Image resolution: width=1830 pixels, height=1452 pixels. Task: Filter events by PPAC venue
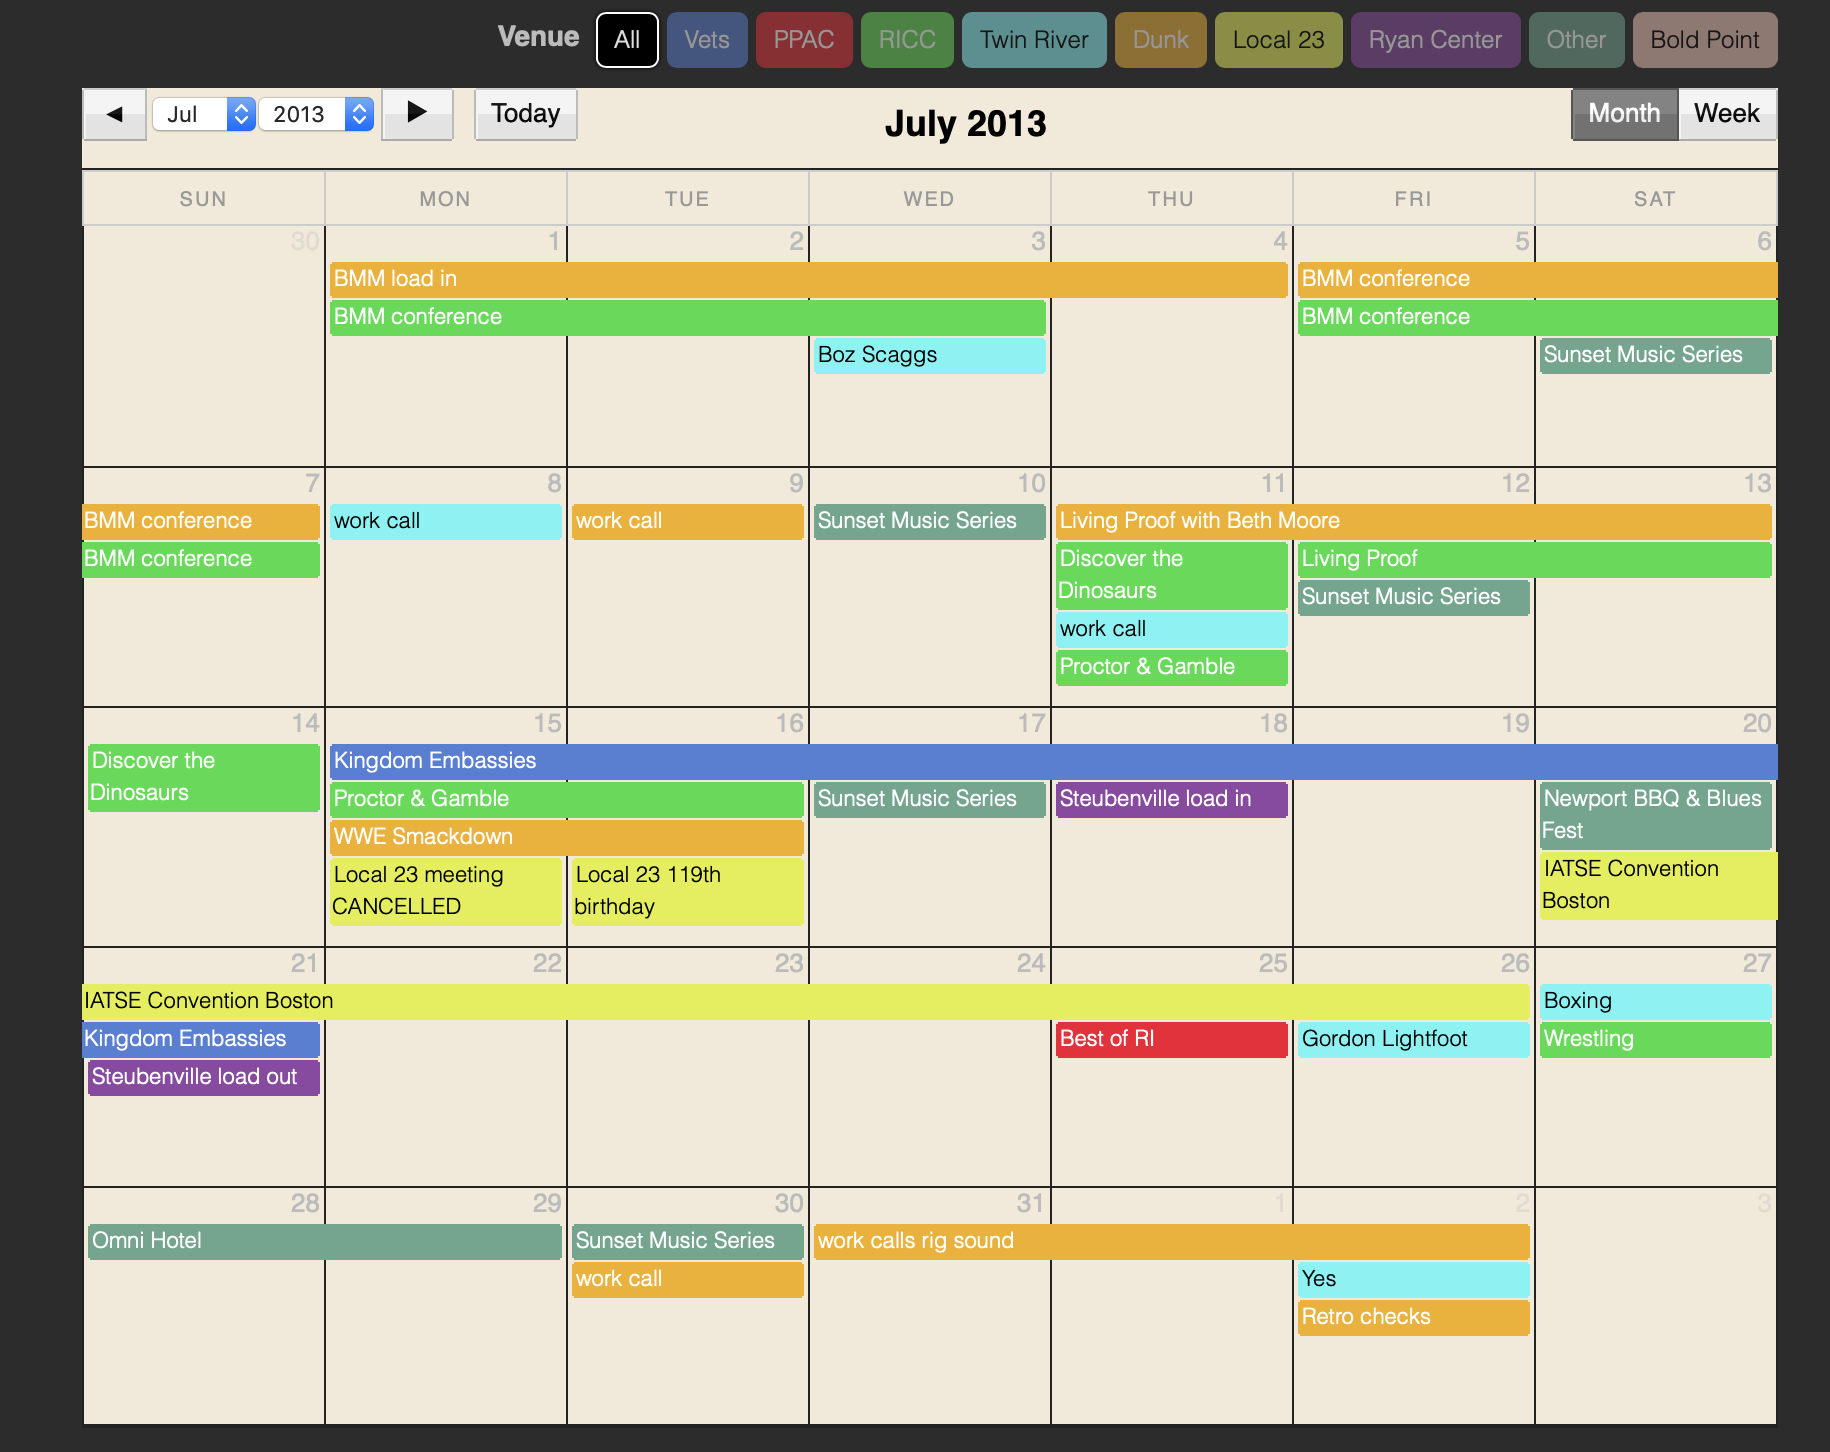coord(804,40)
